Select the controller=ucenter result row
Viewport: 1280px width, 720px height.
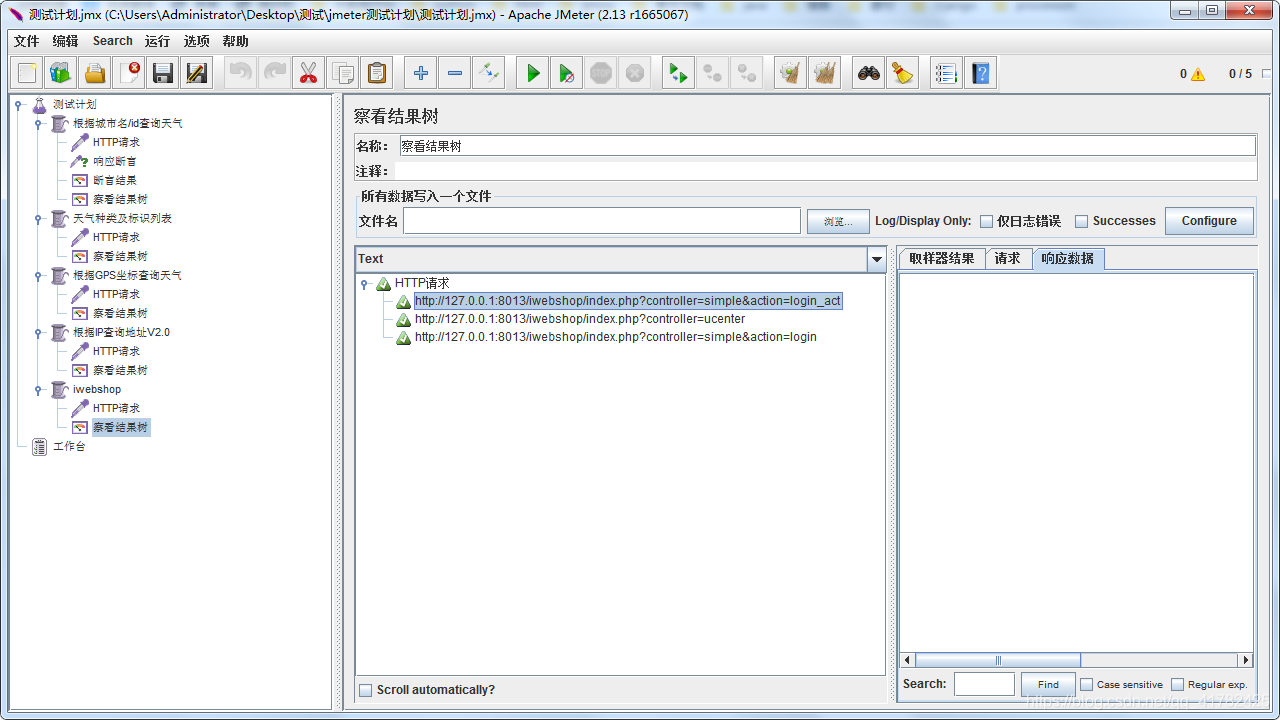[x=580, y=319]
